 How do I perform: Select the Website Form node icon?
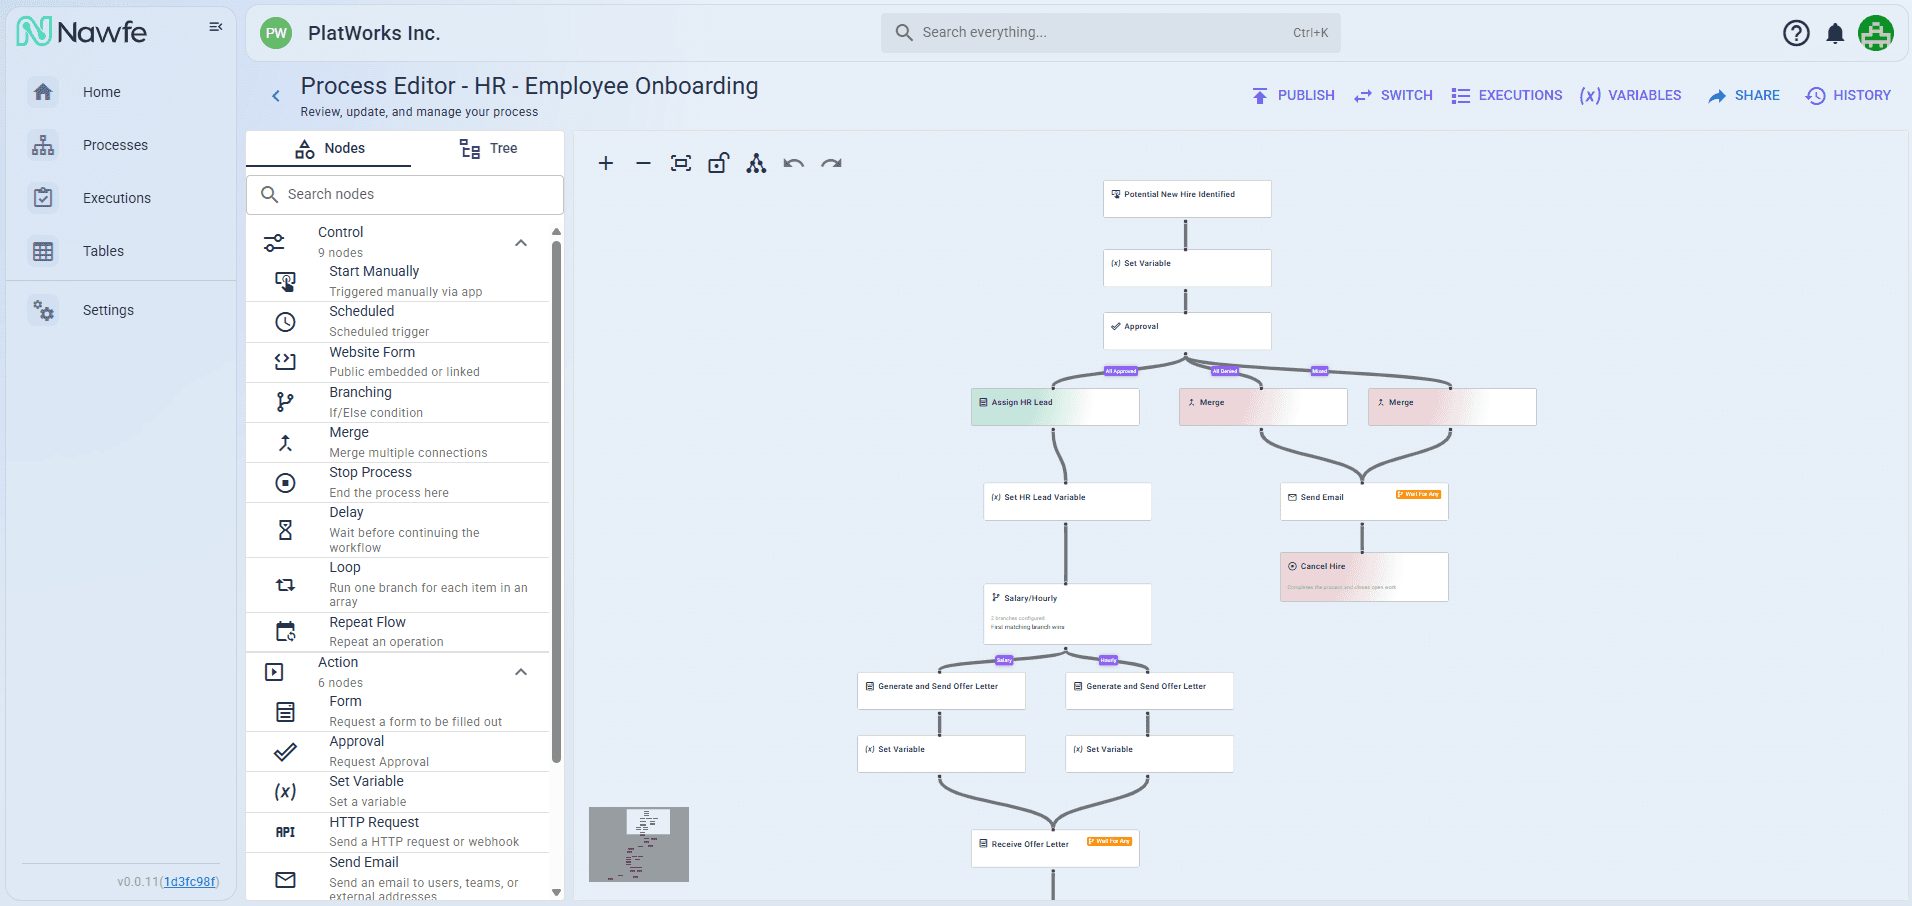pos(285,362)
